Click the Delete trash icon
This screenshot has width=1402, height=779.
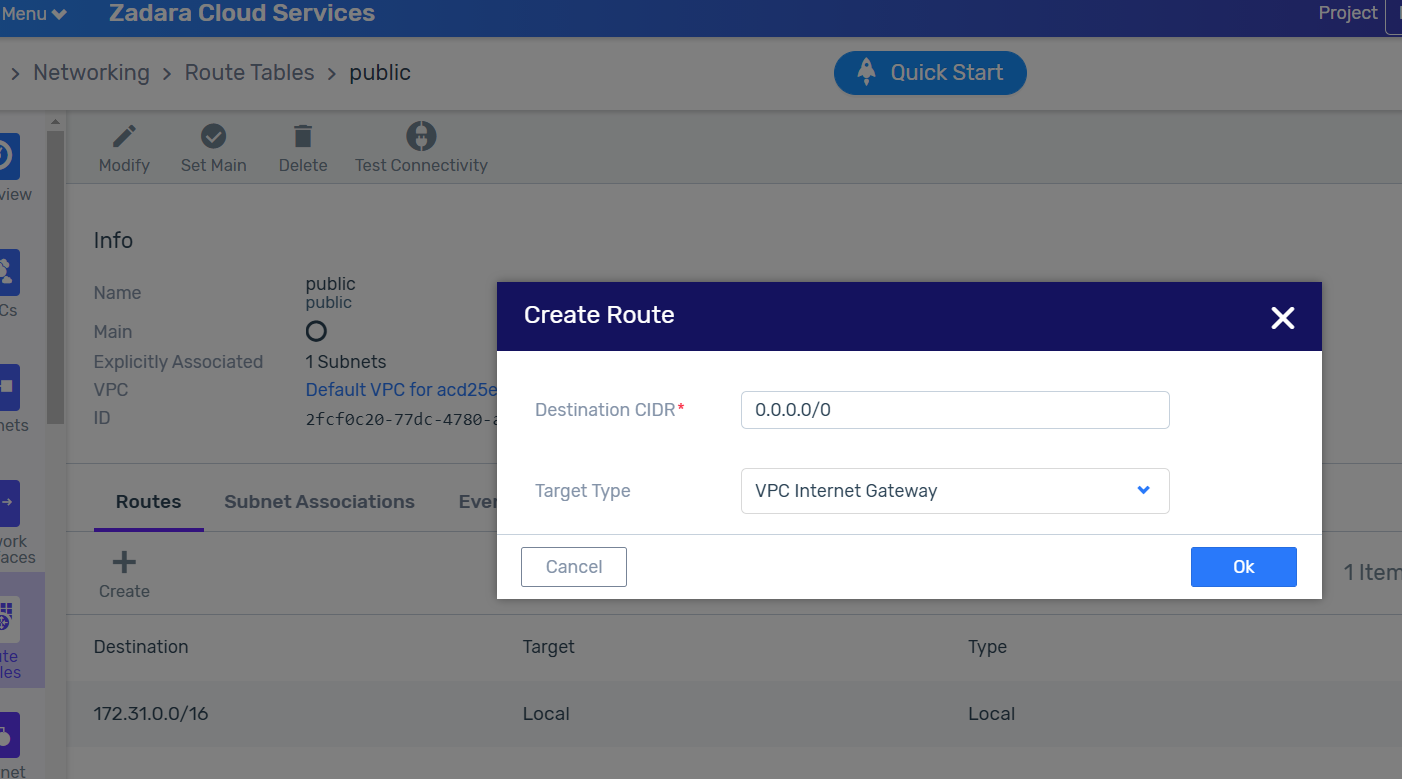[303, 137]
